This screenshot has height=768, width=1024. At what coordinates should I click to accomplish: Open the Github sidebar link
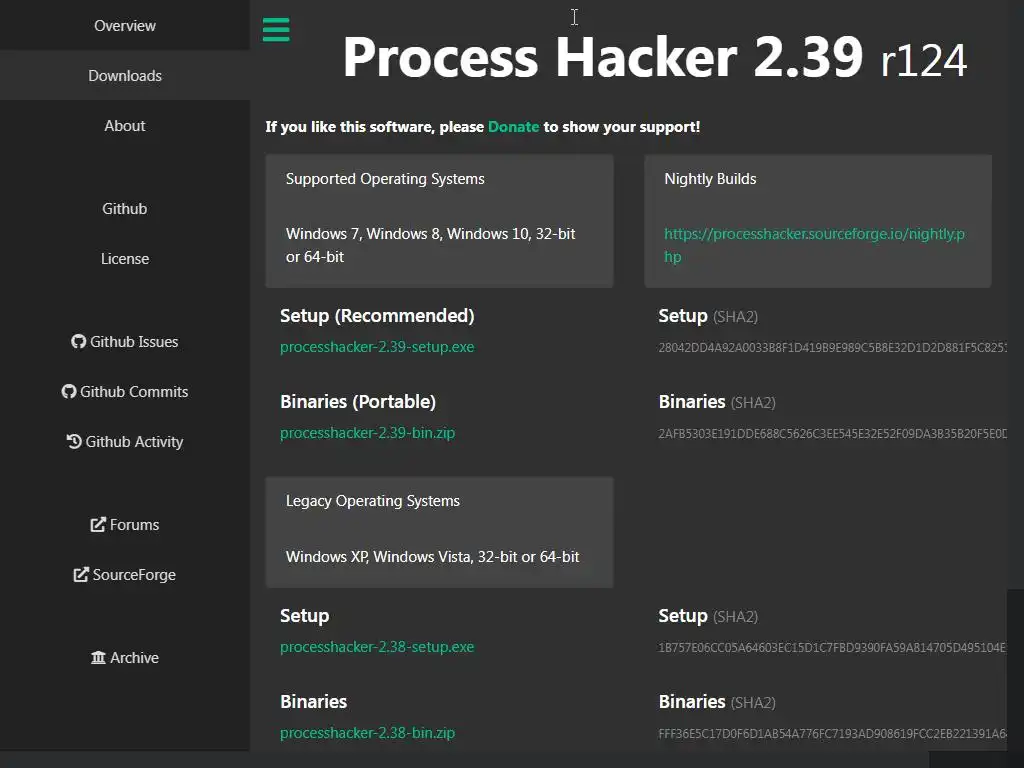pyautogui.click(x=125, y=209)
